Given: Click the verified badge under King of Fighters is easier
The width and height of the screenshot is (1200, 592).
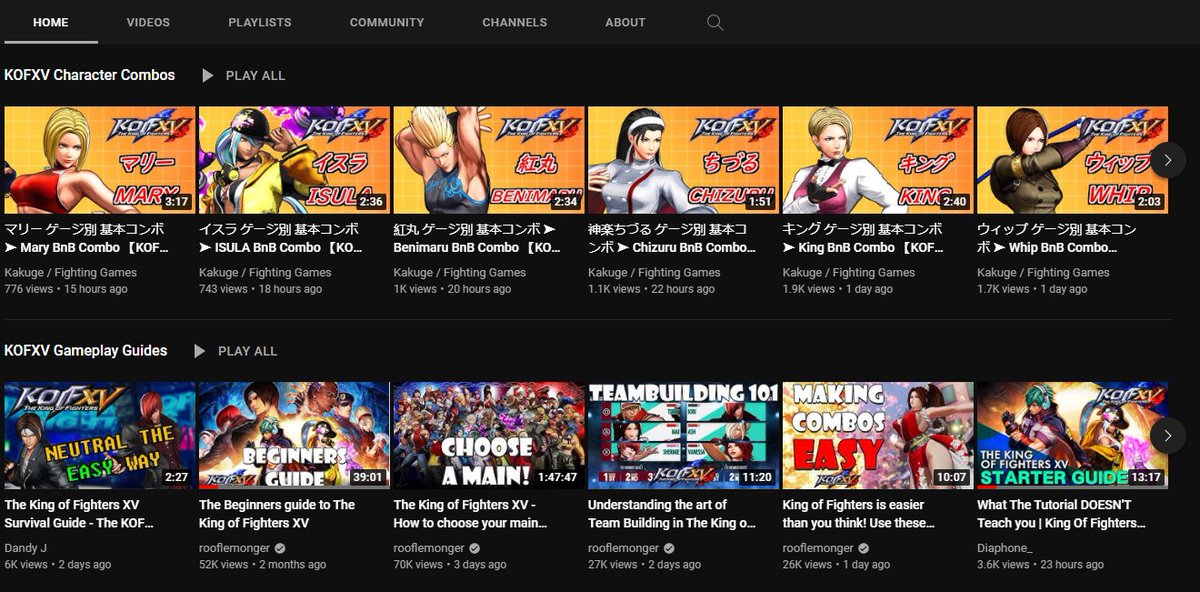Looking at the screenshot, I should (863, 548).
